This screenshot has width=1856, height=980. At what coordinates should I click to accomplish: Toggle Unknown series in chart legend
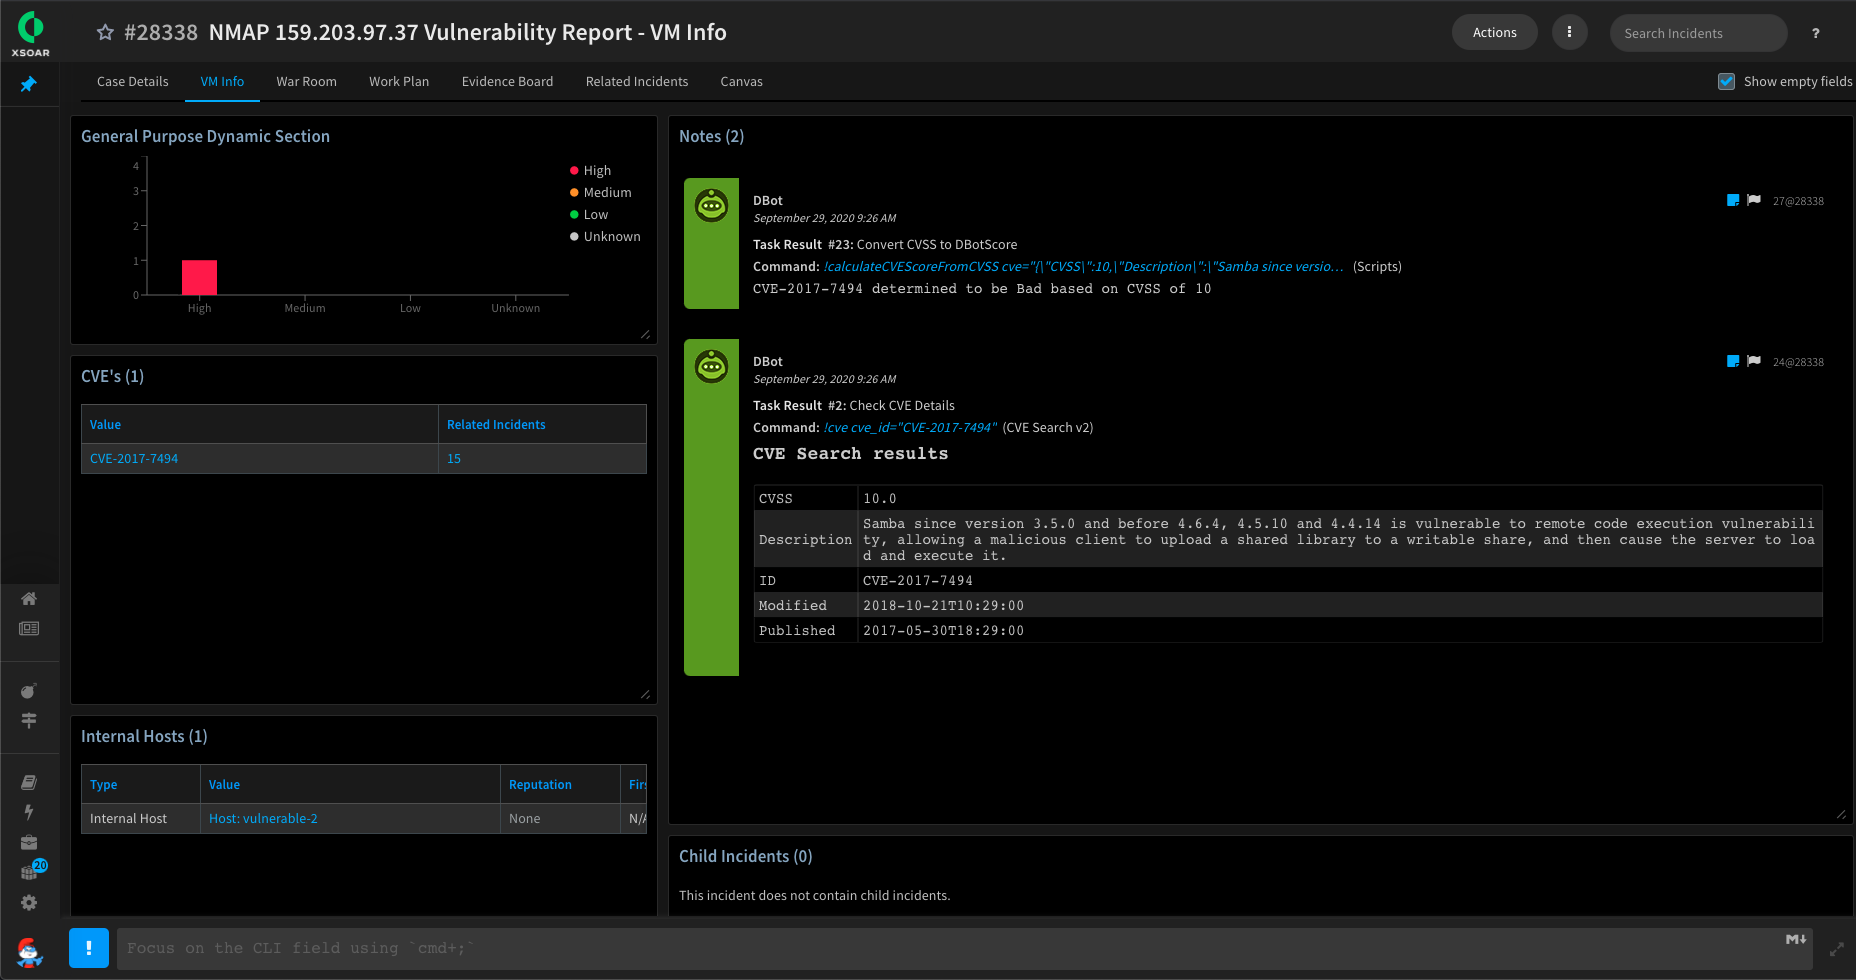[x=605, y=237]
